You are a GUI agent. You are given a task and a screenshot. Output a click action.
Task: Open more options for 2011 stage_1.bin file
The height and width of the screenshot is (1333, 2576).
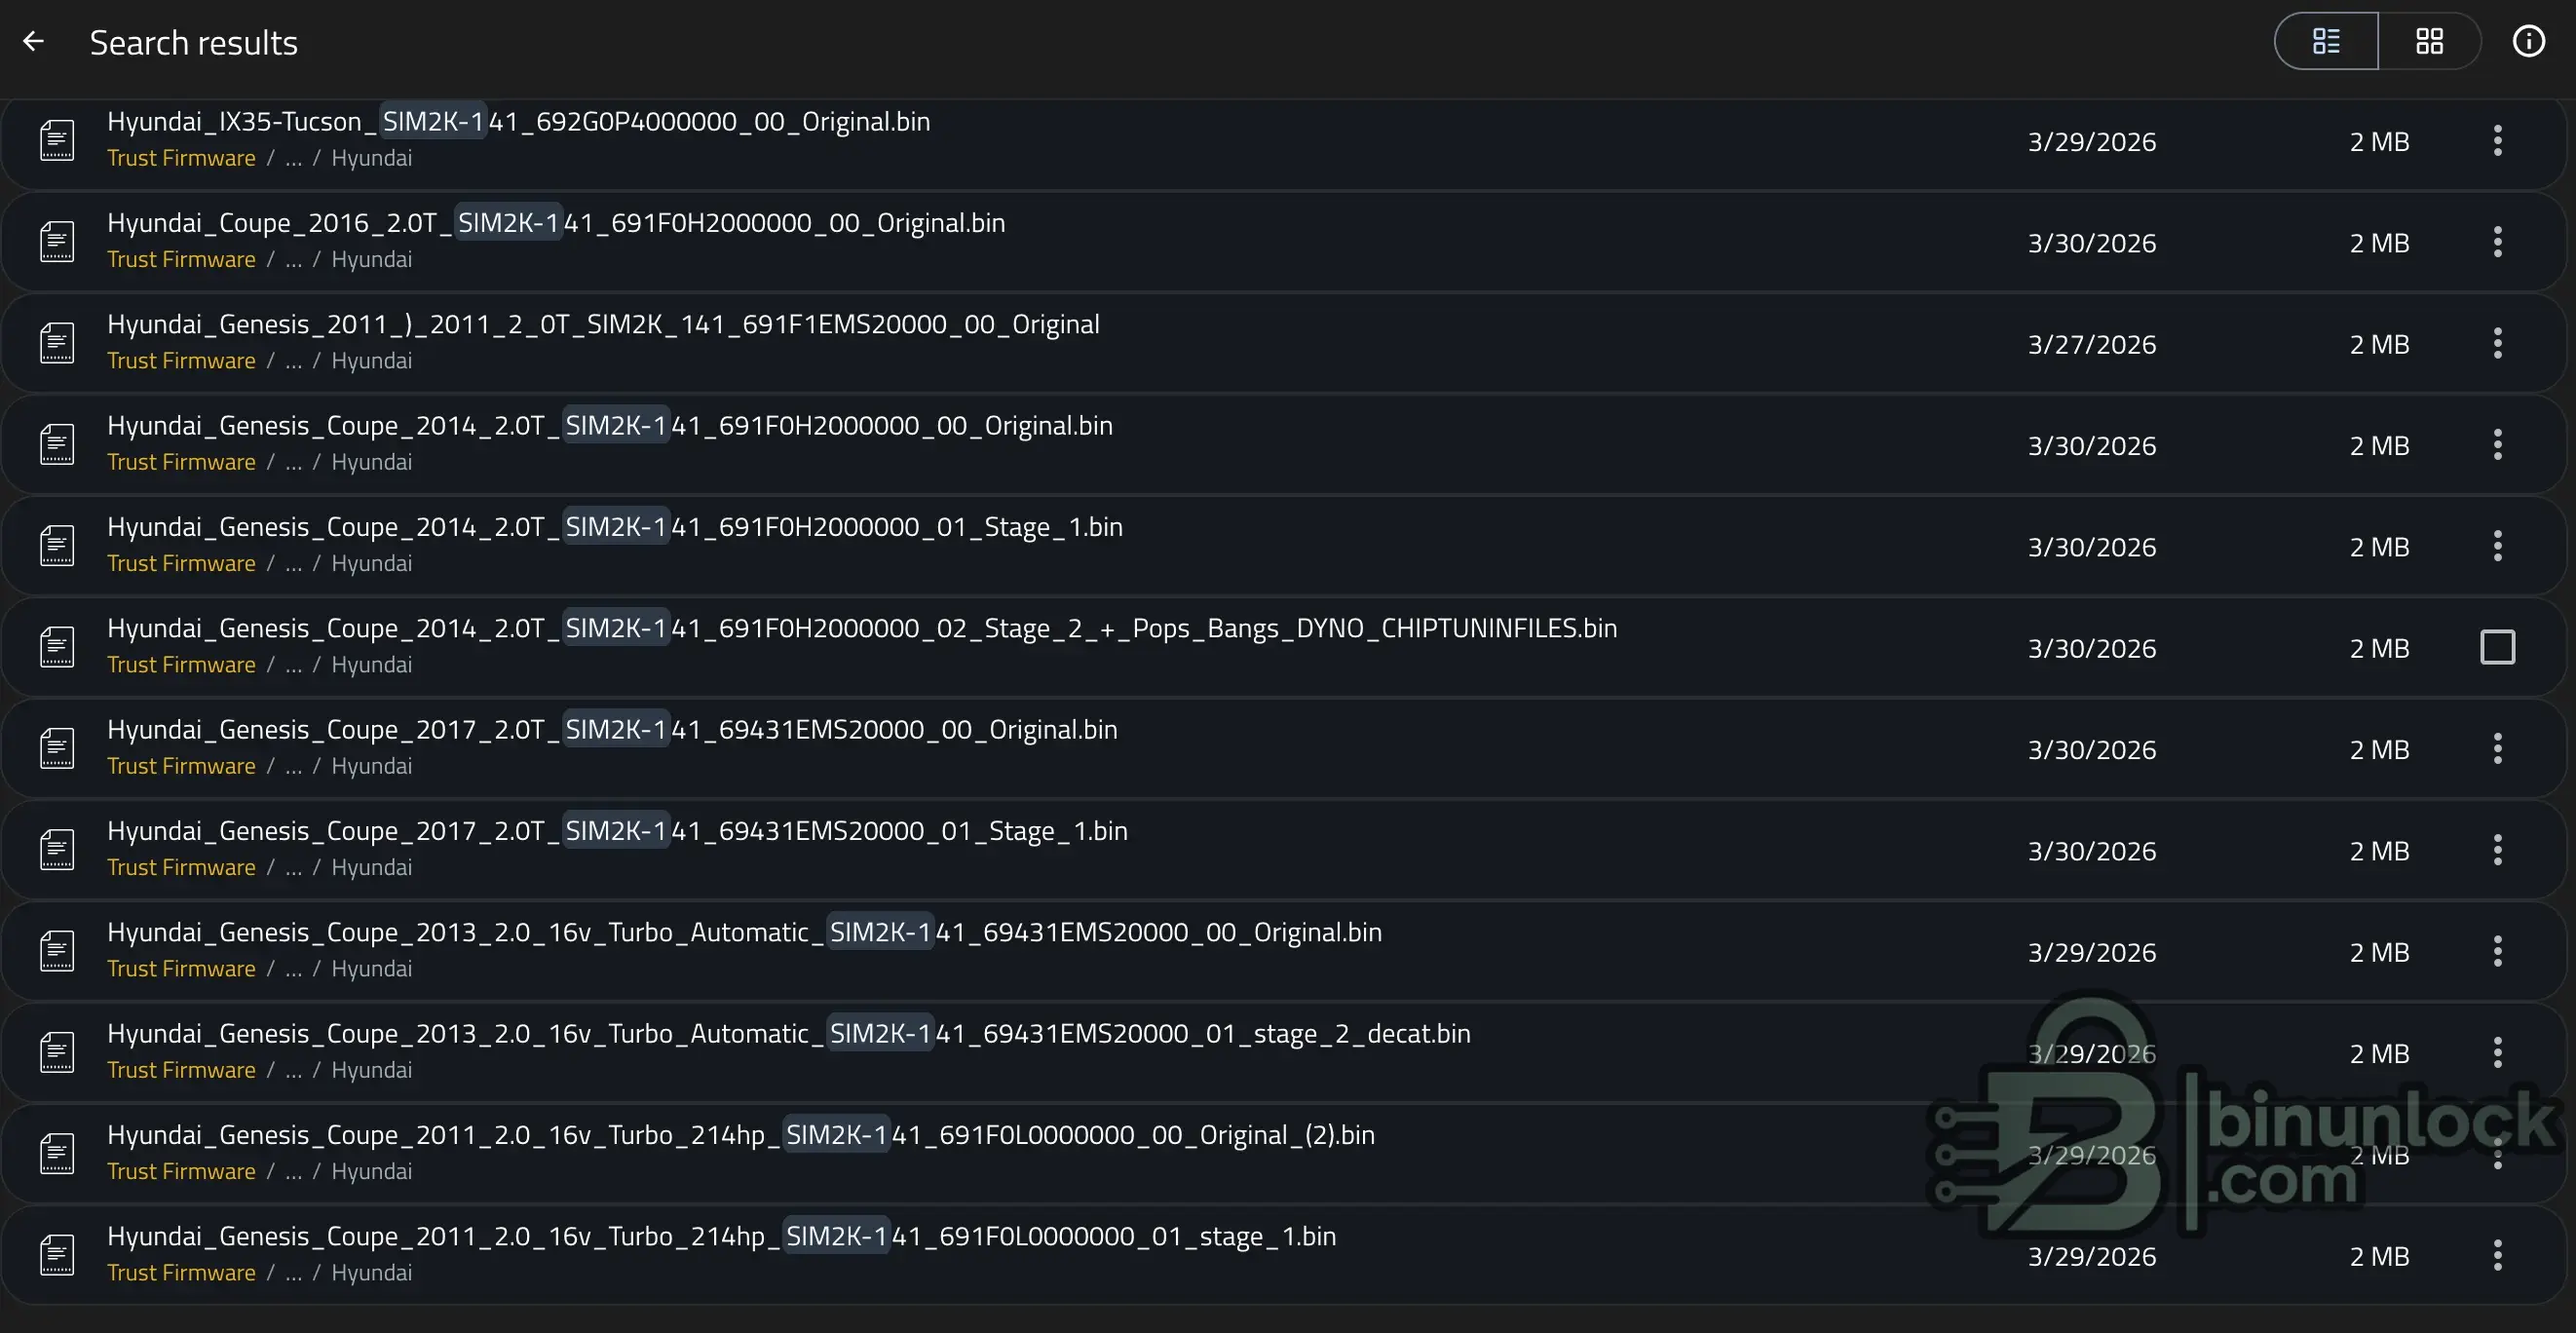coord(2497,1255)
